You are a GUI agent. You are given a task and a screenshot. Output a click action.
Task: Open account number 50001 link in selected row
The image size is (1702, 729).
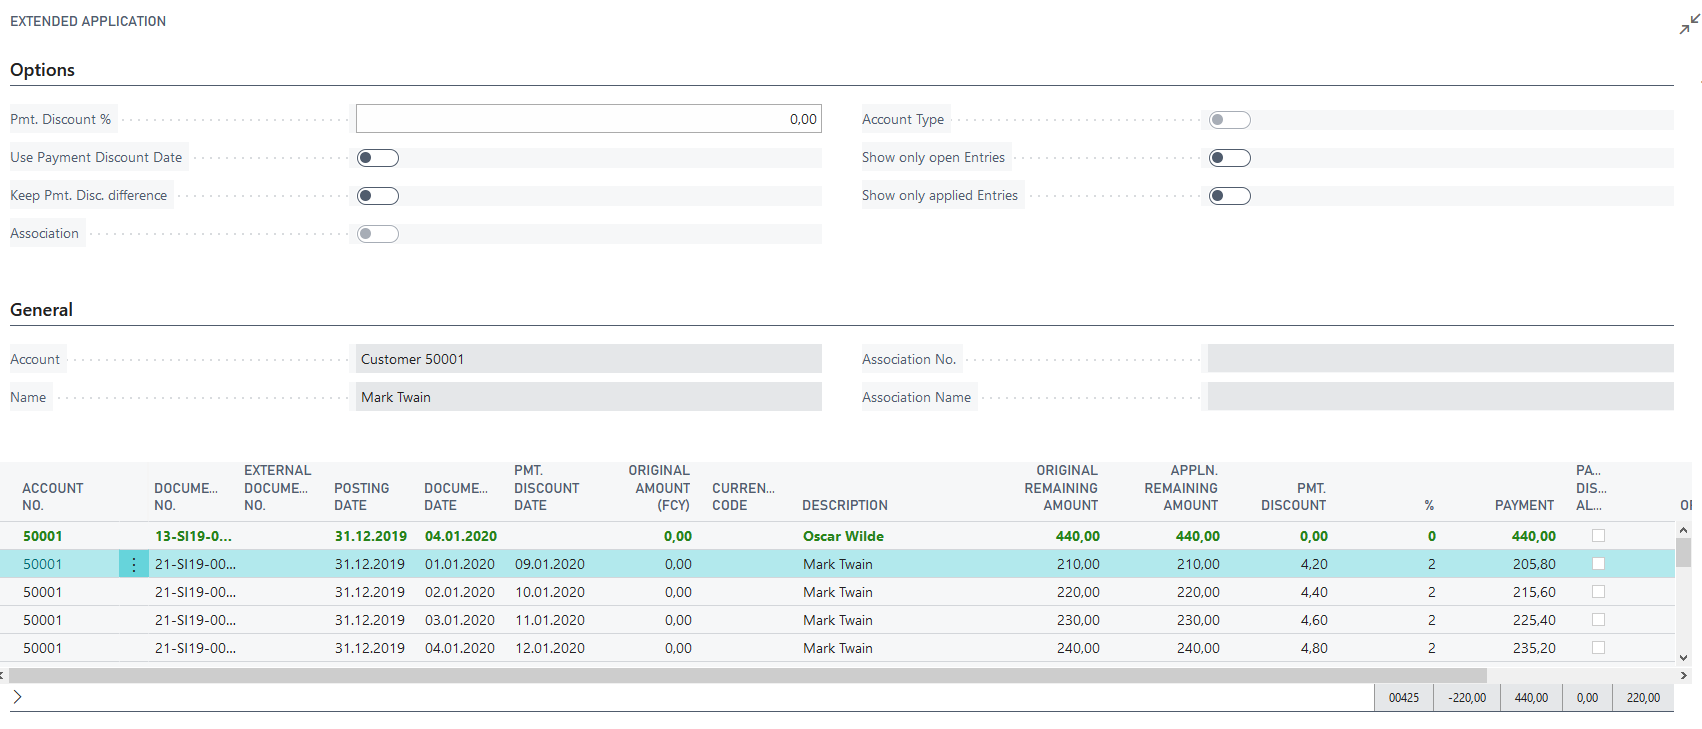click(x=43, y=565)
